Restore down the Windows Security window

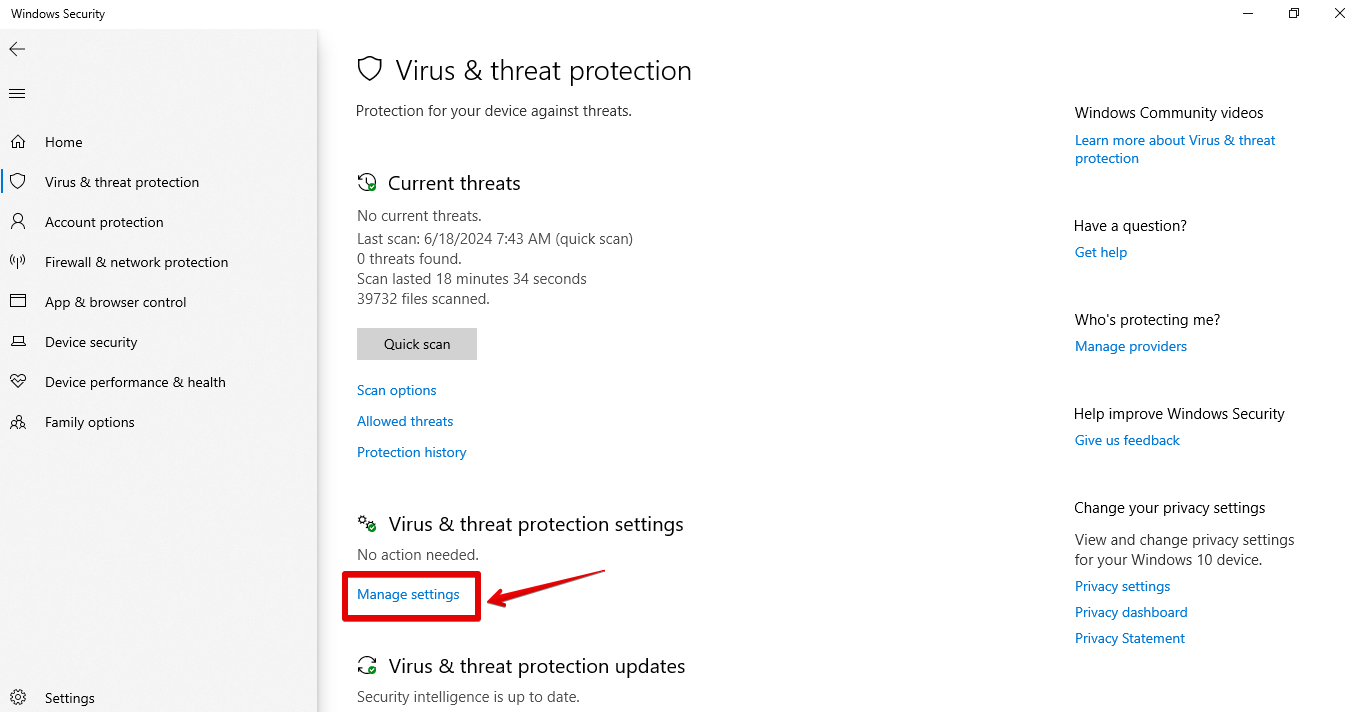pos(1294,14)
